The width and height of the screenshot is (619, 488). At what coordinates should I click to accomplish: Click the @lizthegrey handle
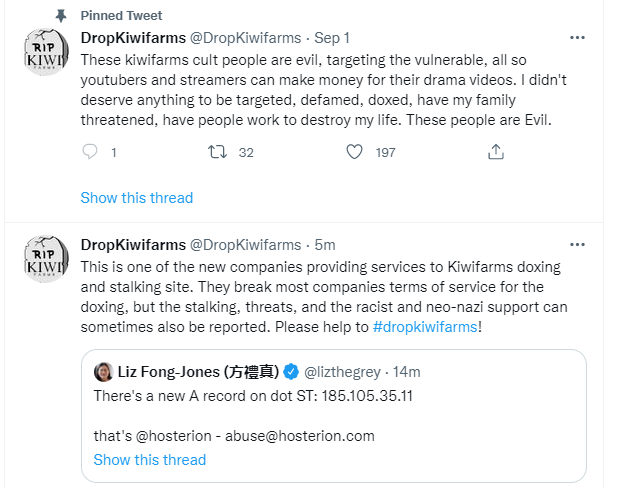coord(344,372)
